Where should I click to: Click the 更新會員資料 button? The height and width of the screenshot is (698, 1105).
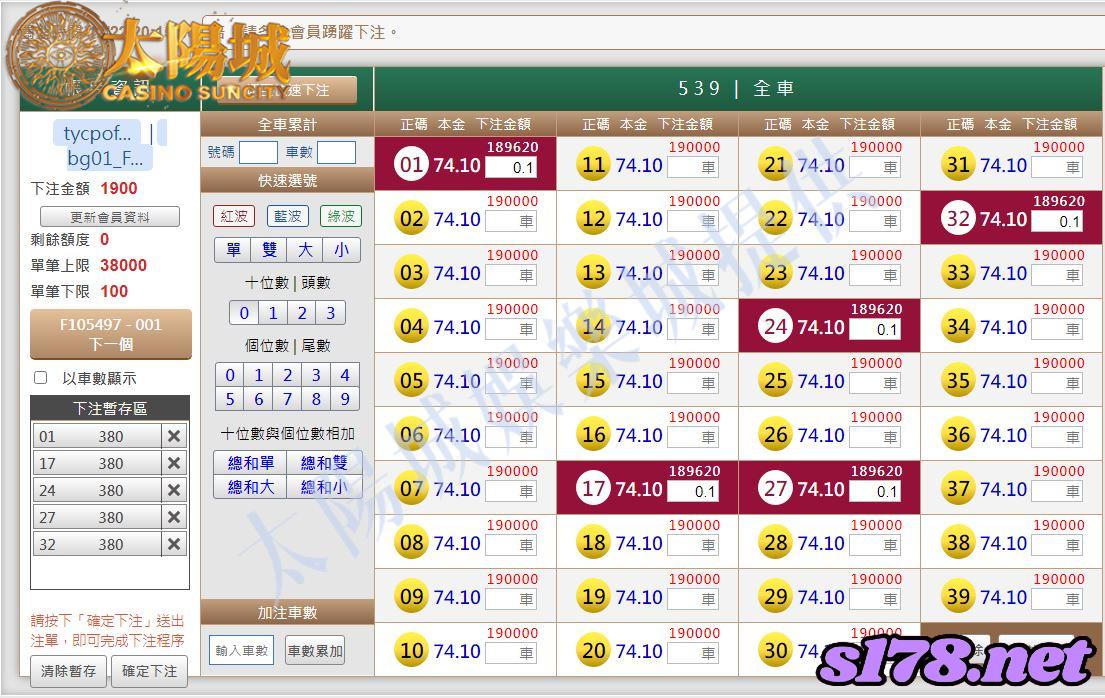110,216
